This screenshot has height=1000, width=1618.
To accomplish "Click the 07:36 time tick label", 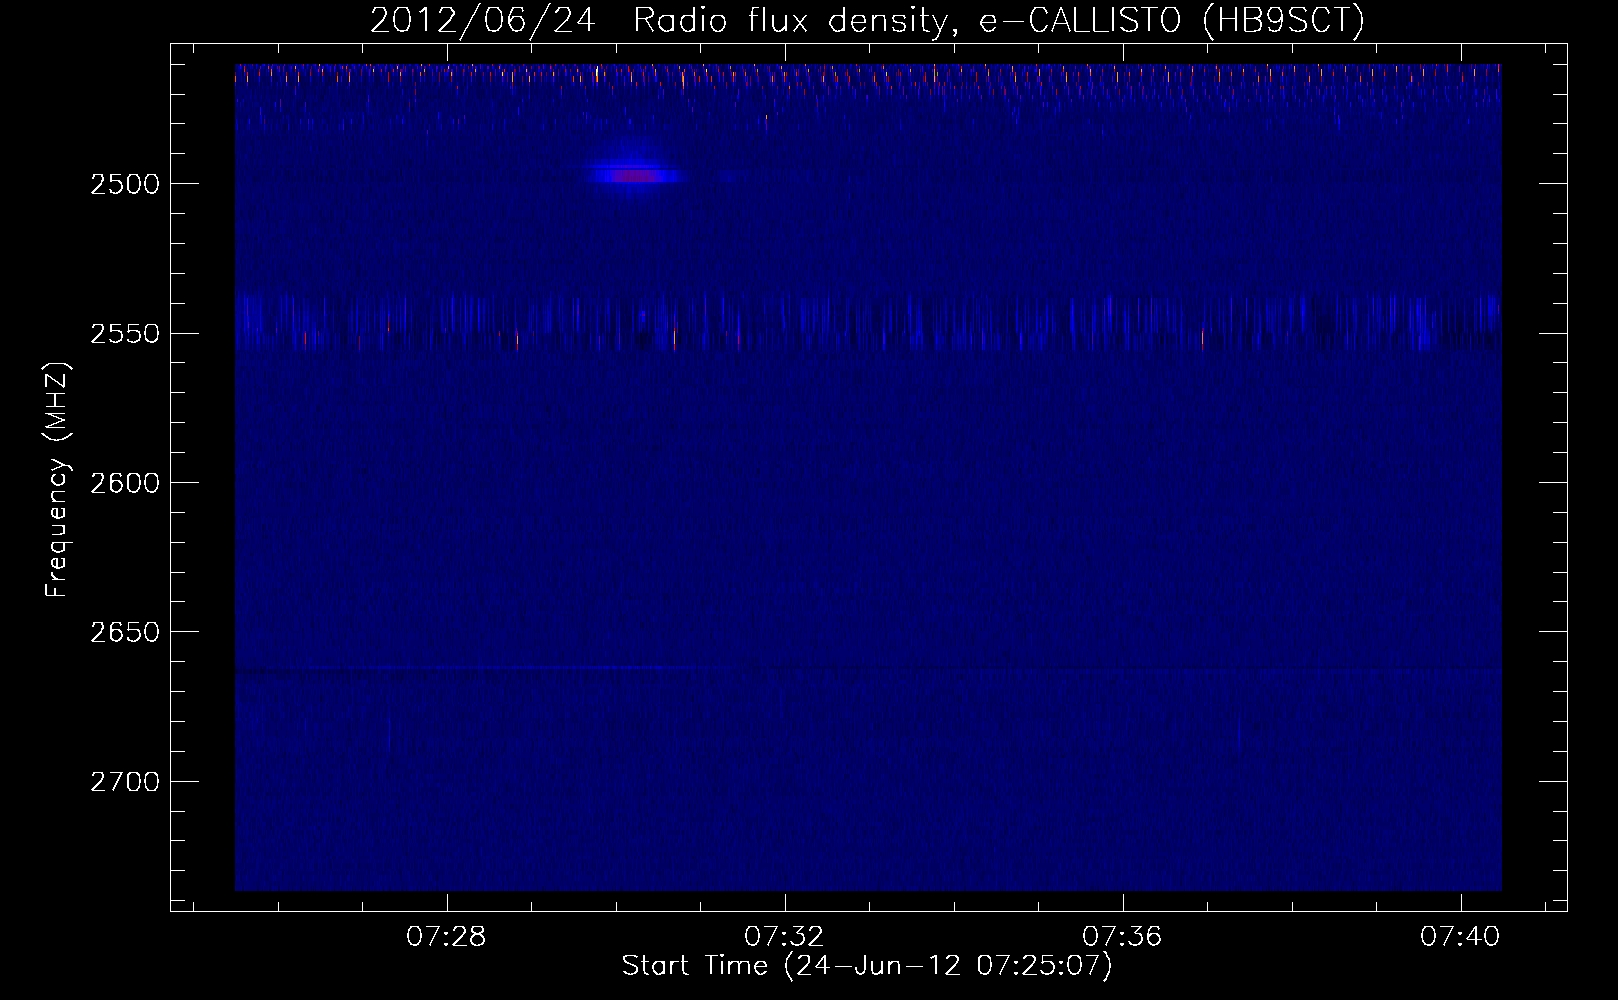I will (x=1123, y=936).
